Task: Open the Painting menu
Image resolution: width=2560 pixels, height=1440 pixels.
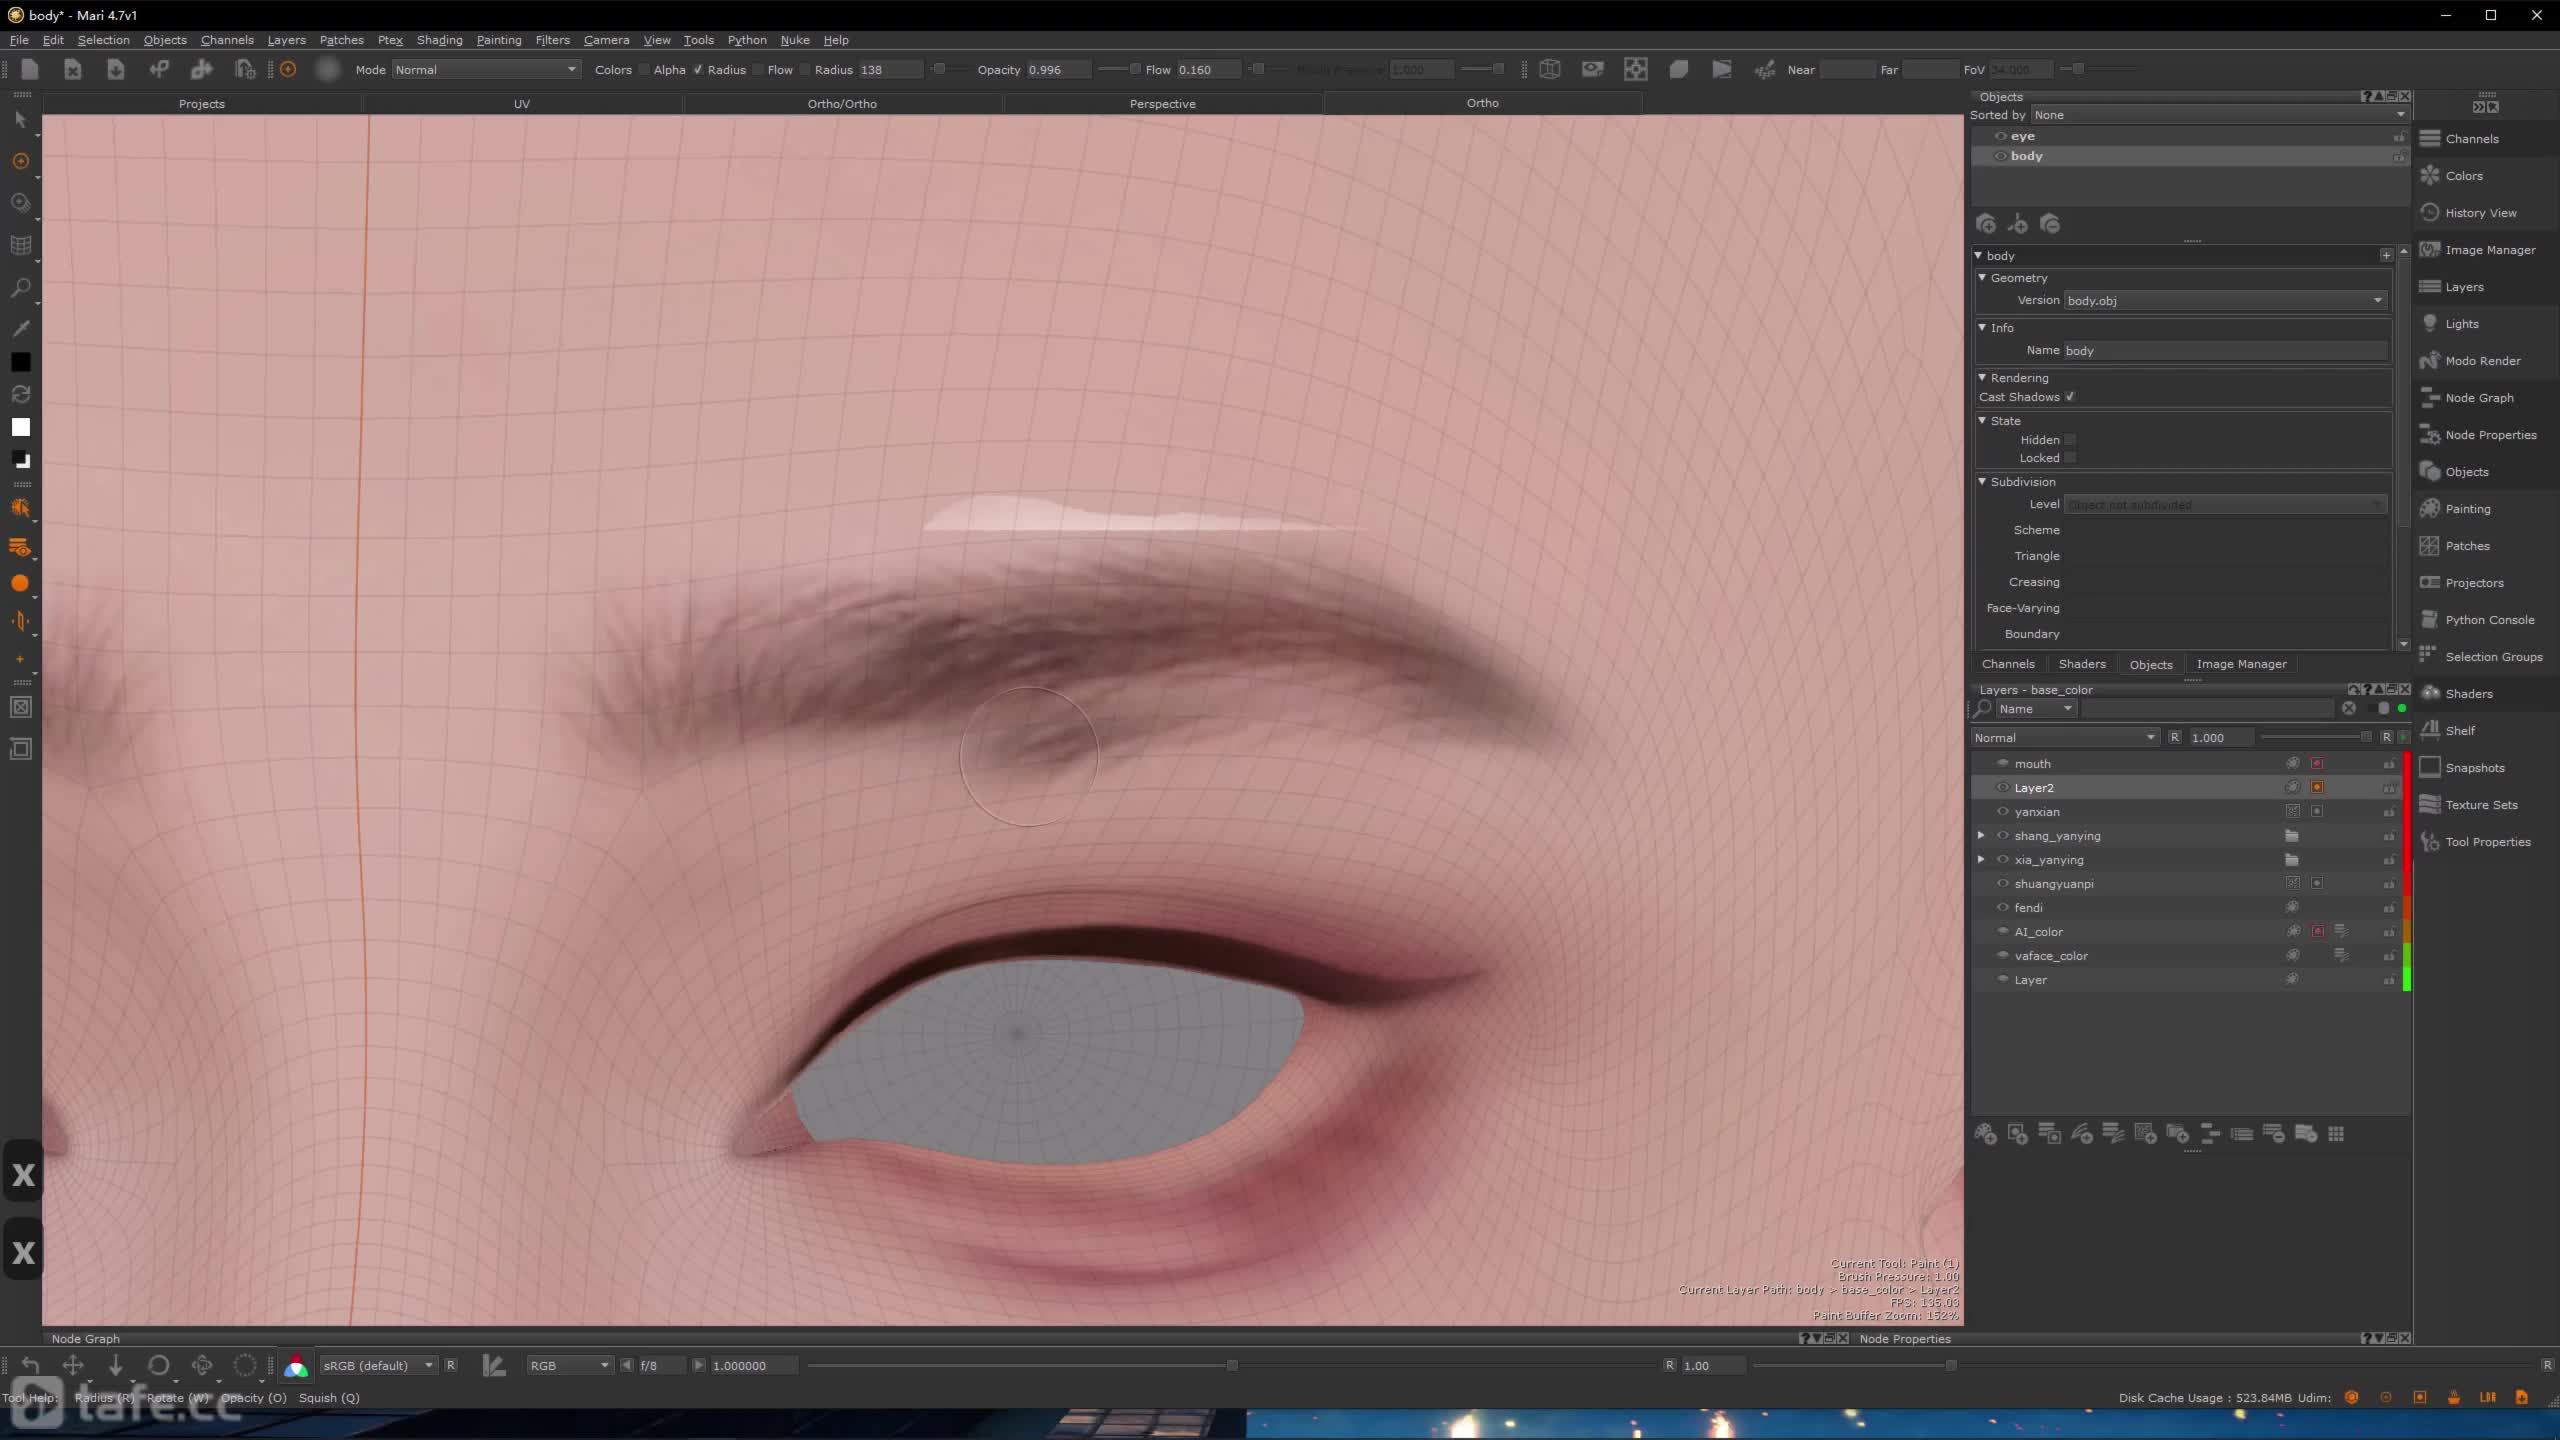Action: pyautogui.click(x=499, y=40)
